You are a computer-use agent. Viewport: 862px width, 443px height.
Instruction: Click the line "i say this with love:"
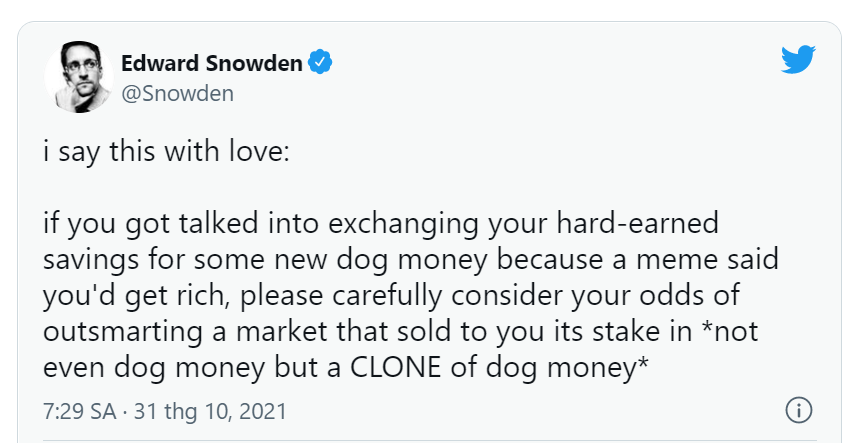[x=166, y=152]
